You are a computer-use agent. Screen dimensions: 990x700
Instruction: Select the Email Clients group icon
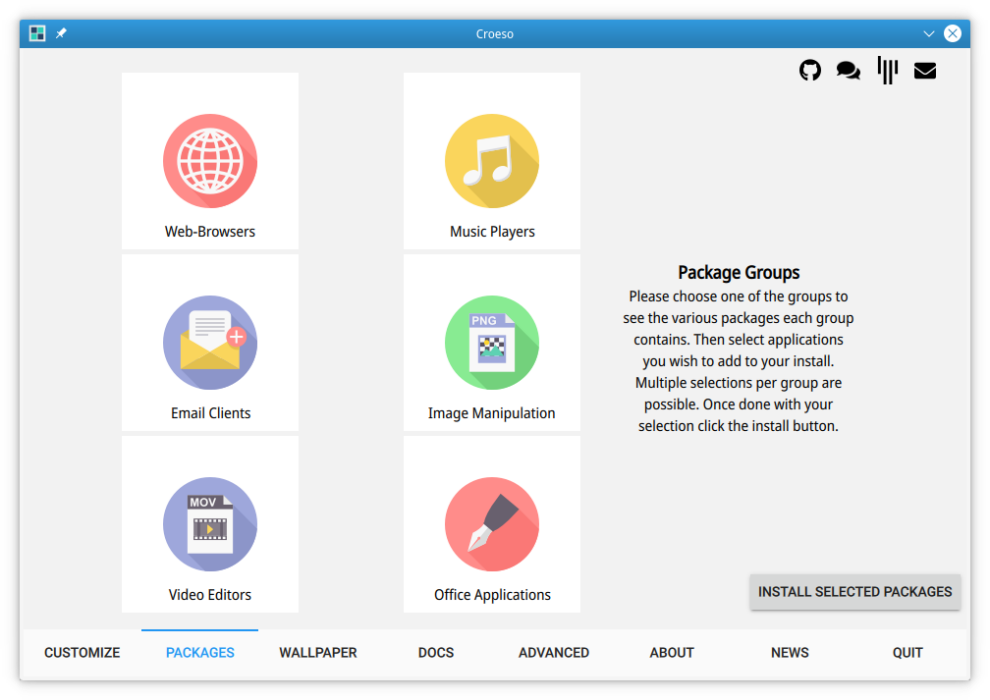pyautogui.click(x=209, y=342)
